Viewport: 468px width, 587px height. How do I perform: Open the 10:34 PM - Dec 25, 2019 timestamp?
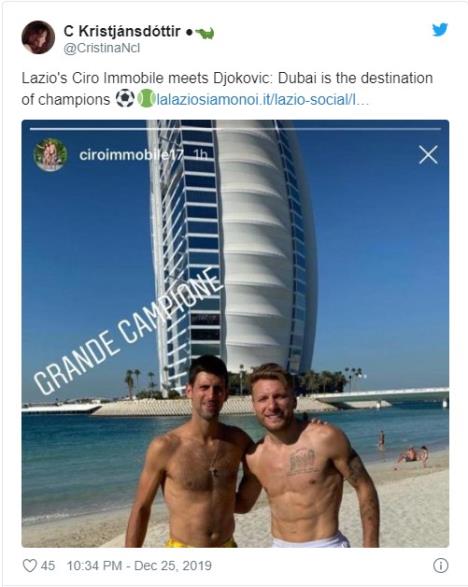click(139, 565)
